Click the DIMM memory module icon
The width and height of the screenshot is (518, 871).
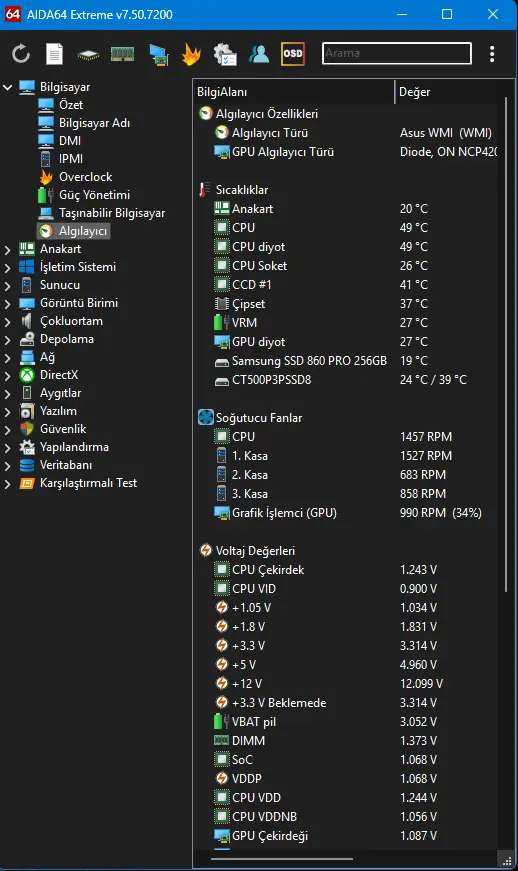(222, 740)
